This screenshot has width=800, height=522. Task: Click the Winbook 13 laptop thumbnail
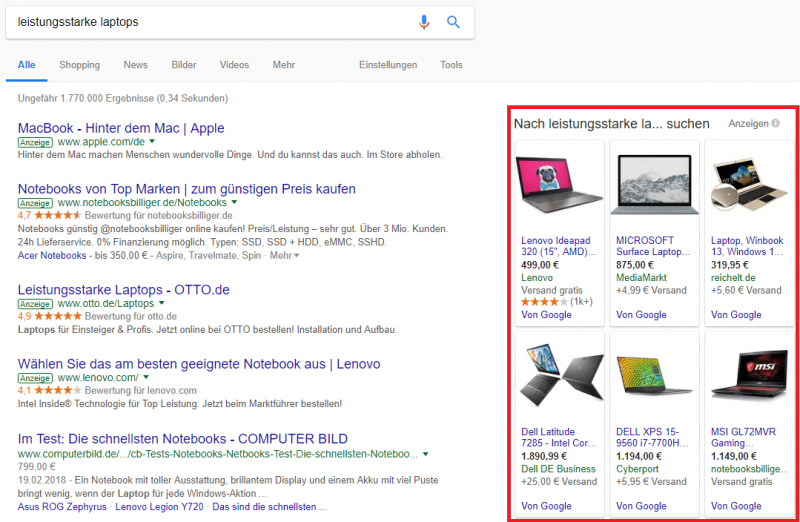[x=749, y=185]
